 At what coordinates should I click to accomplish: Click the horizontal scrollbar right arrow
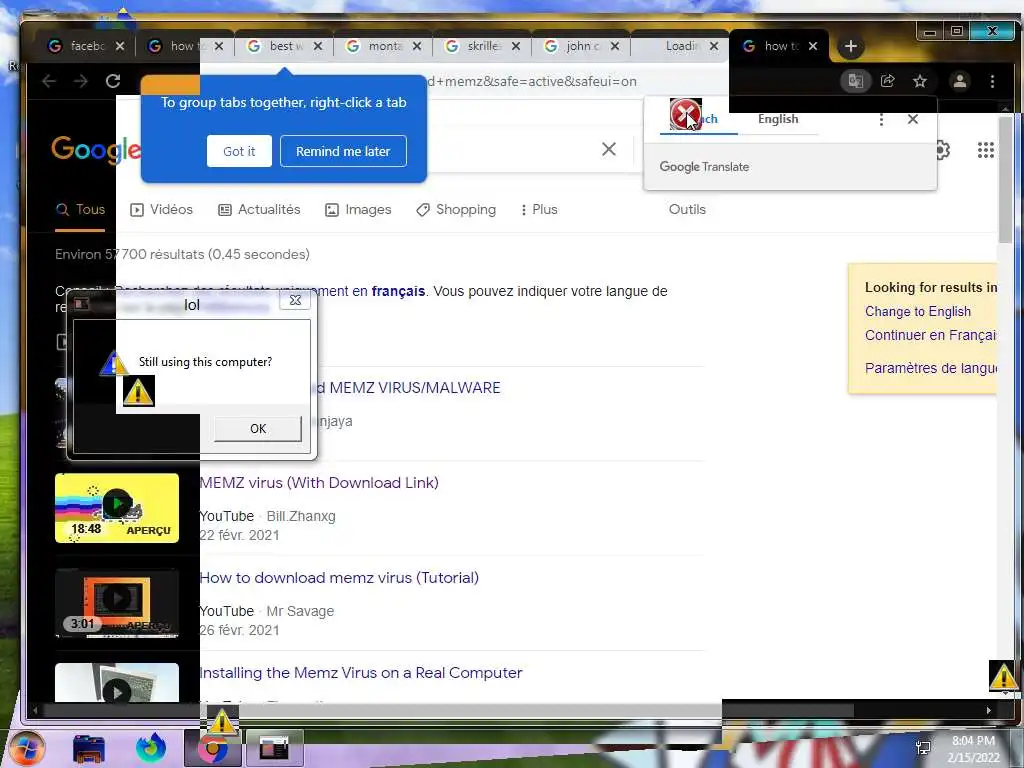[989, 710]
